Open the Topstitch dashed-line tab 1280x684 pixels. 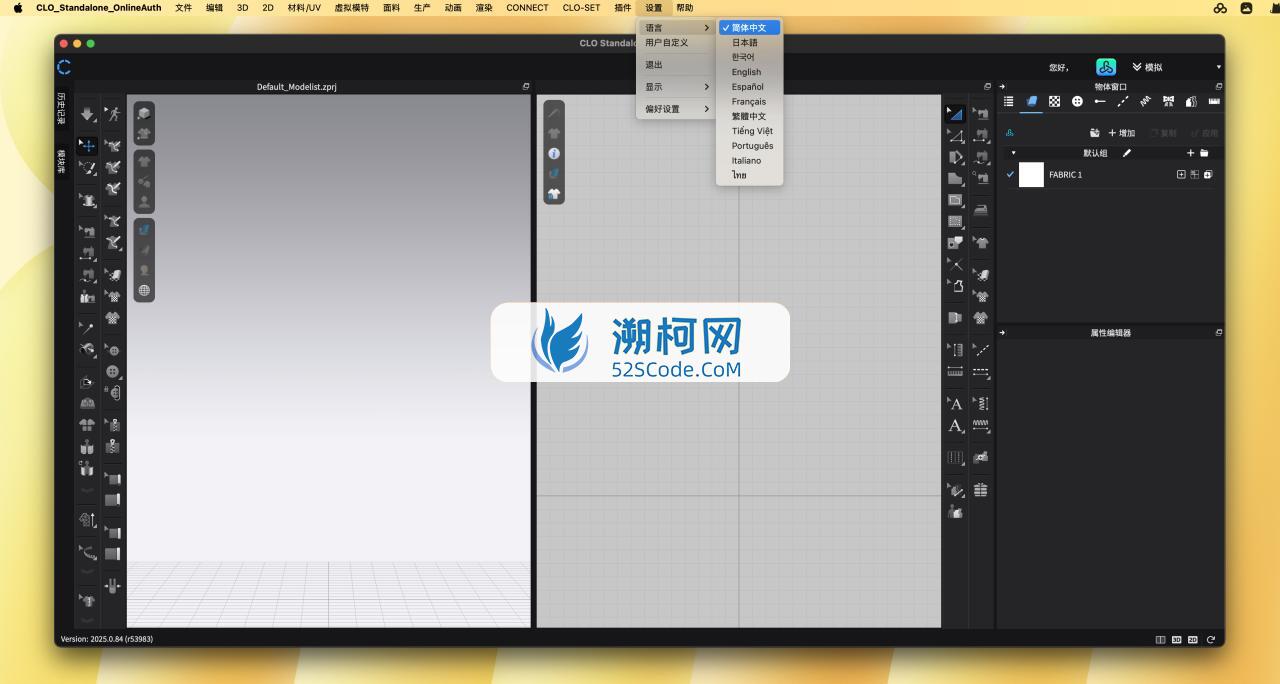click(x=1123, y=101)
